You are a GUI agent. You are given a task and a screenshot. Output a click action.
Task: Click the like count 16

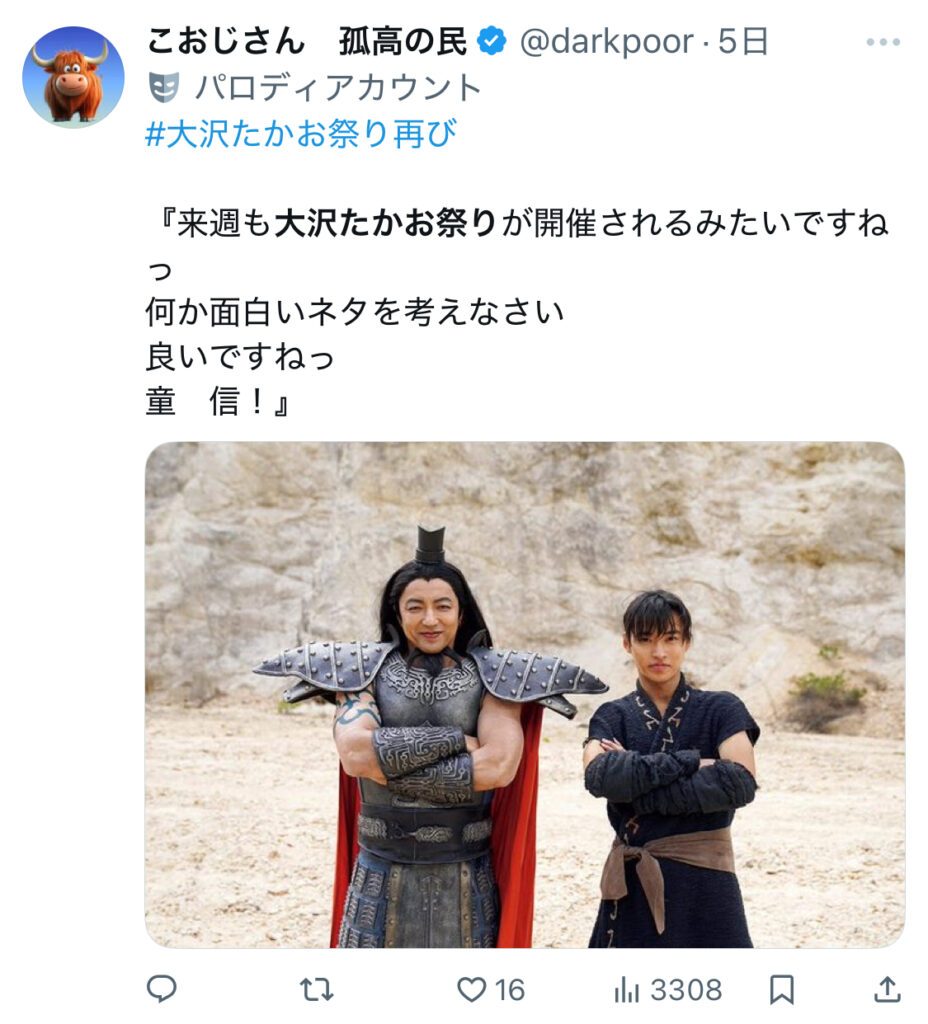510,990
